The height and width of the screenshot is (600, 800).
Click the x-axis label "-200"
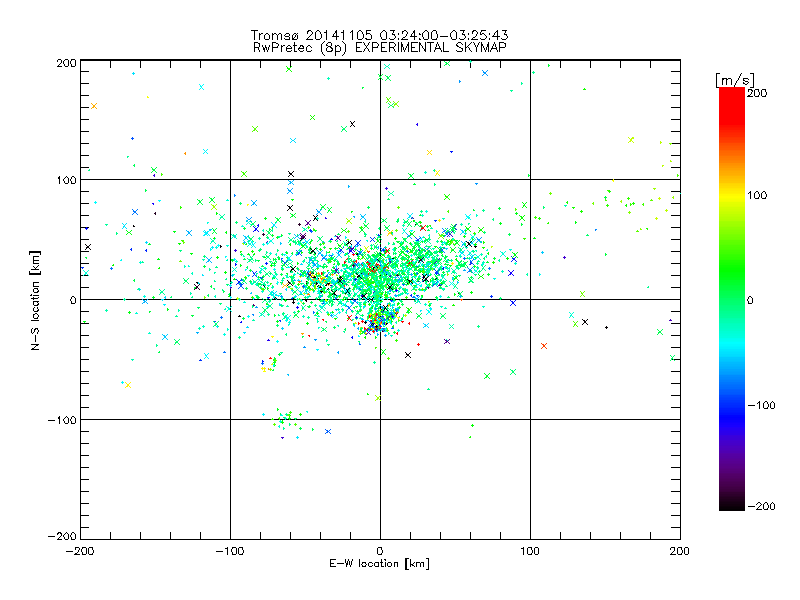pos(80,551)
